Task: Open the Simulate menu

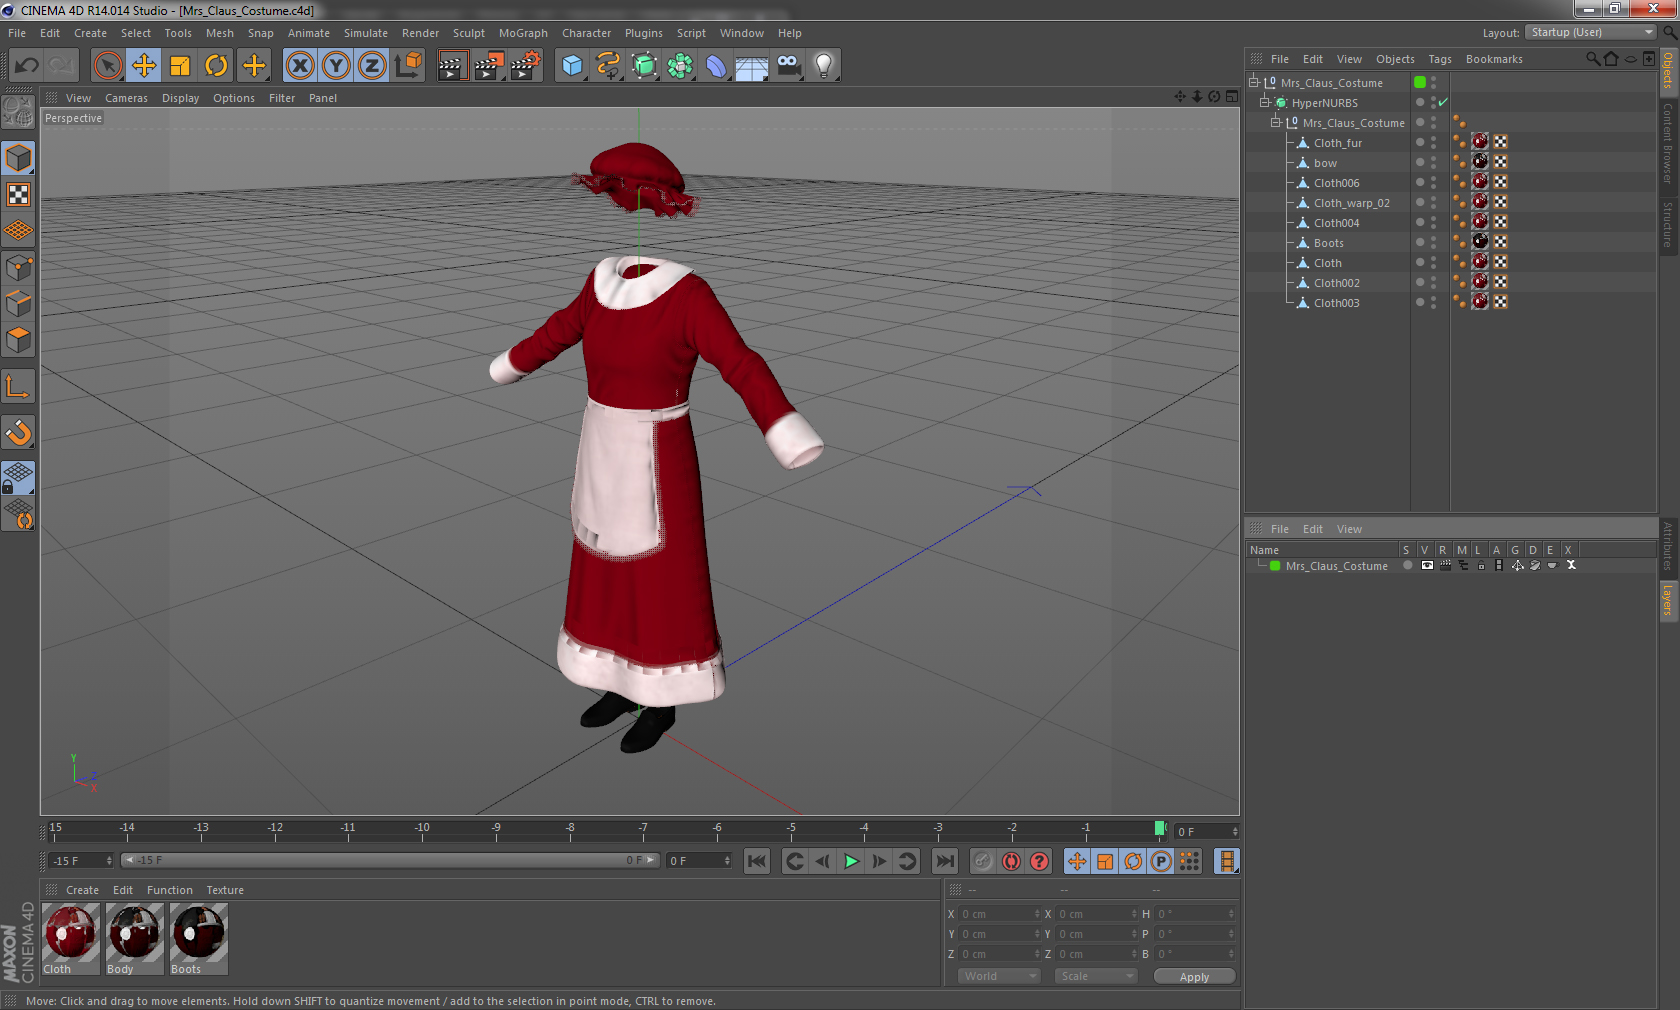Action: (x=365, y=33)
